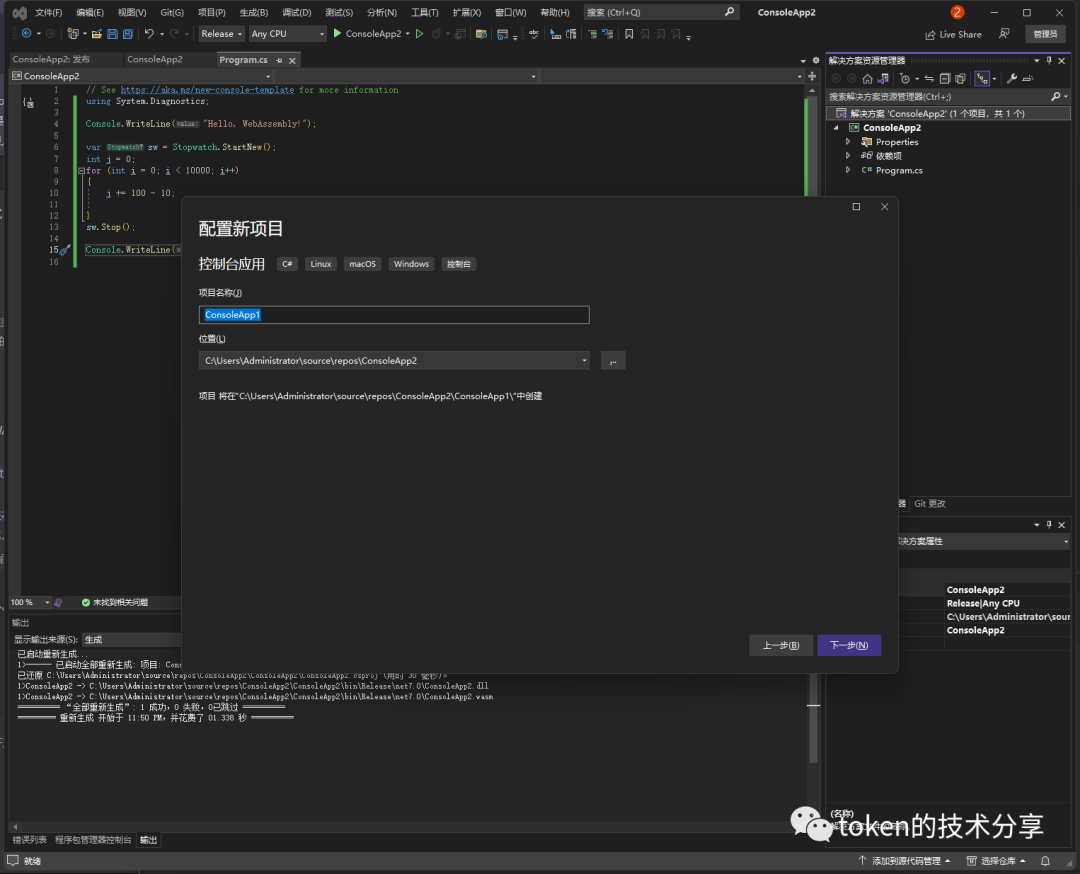Open the feedback icon beside Live Share

pos(1004,34)
